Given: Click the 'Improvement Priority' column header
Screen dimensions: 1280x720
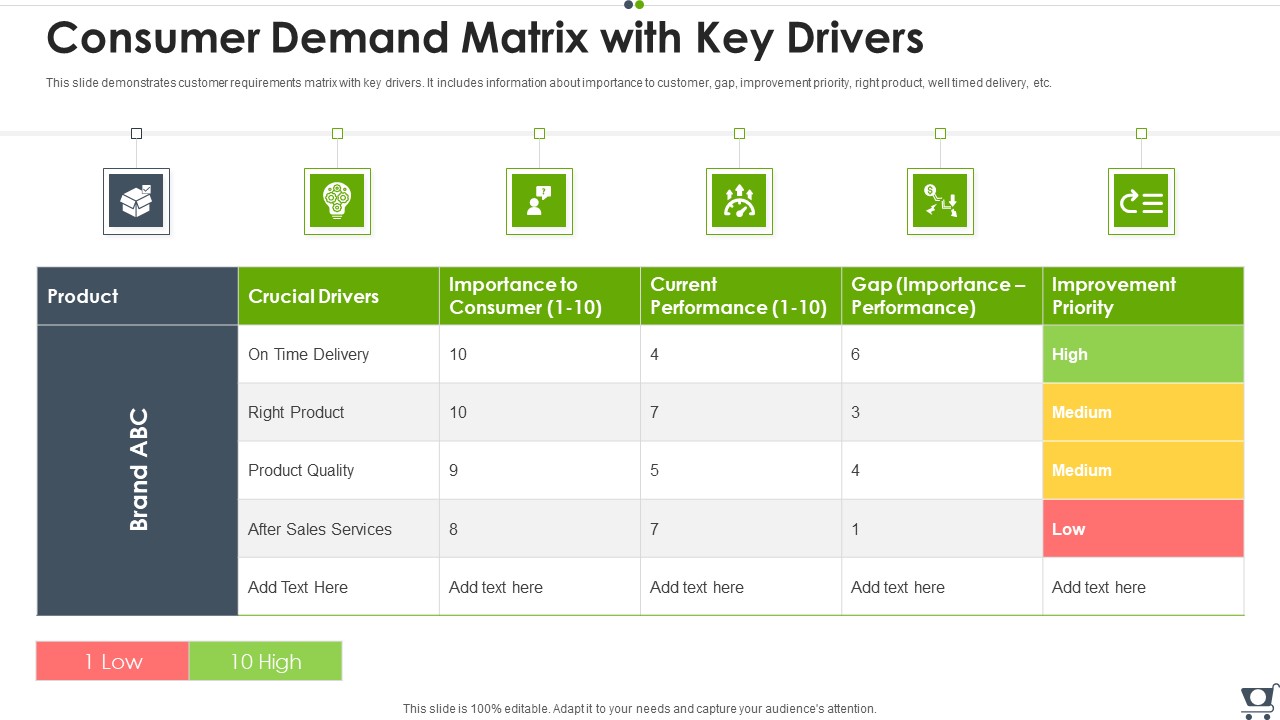Looking at the screenshot, I should coord(1143,296).
